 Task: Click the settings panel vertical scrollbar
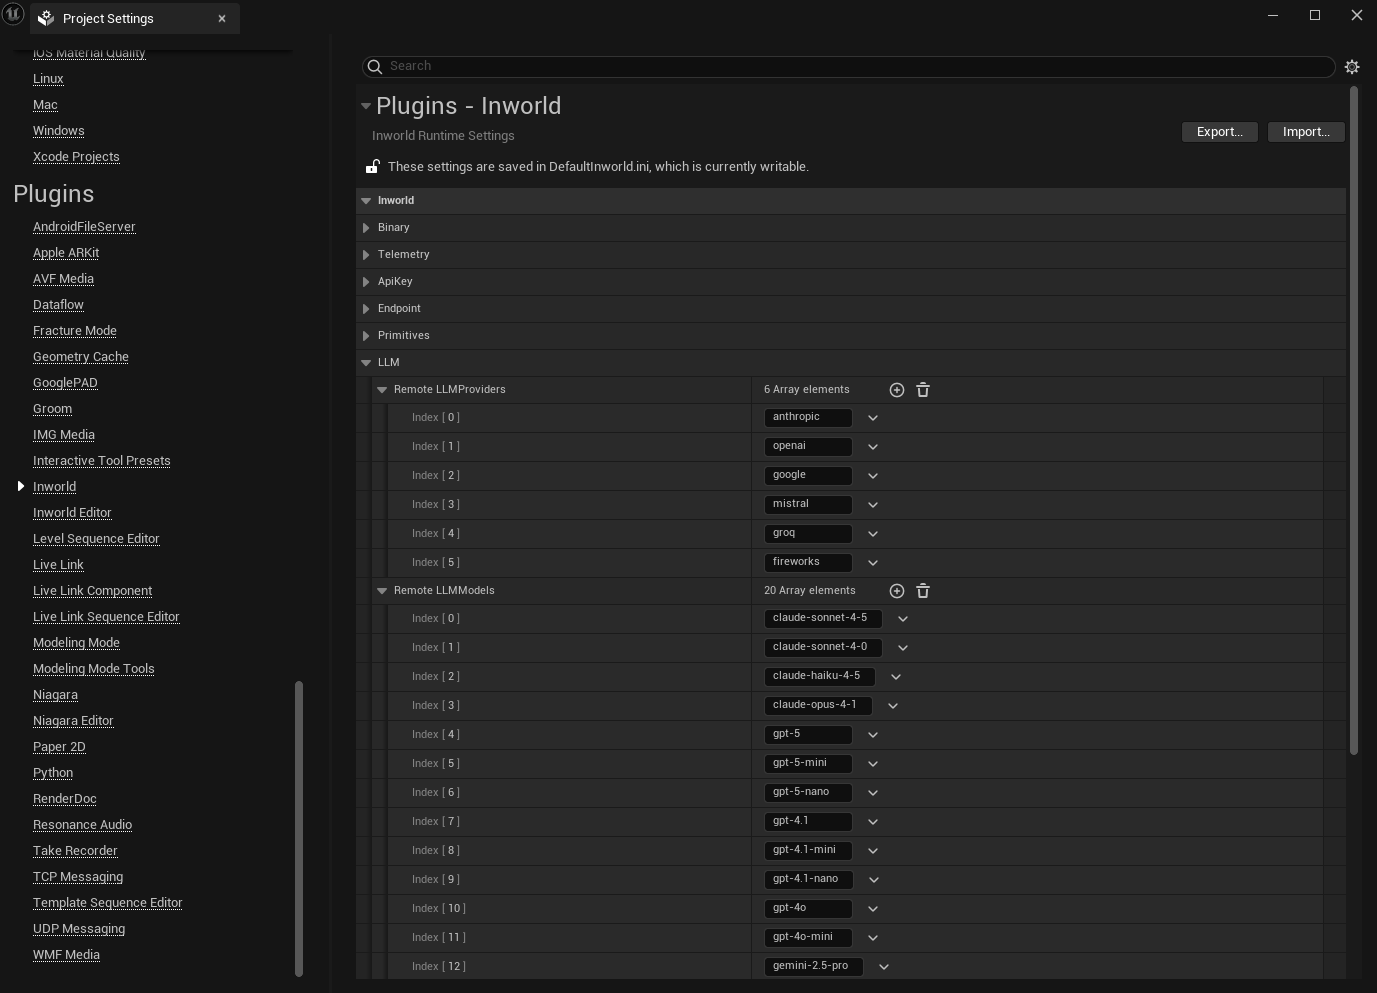(x=1354, y=420)
